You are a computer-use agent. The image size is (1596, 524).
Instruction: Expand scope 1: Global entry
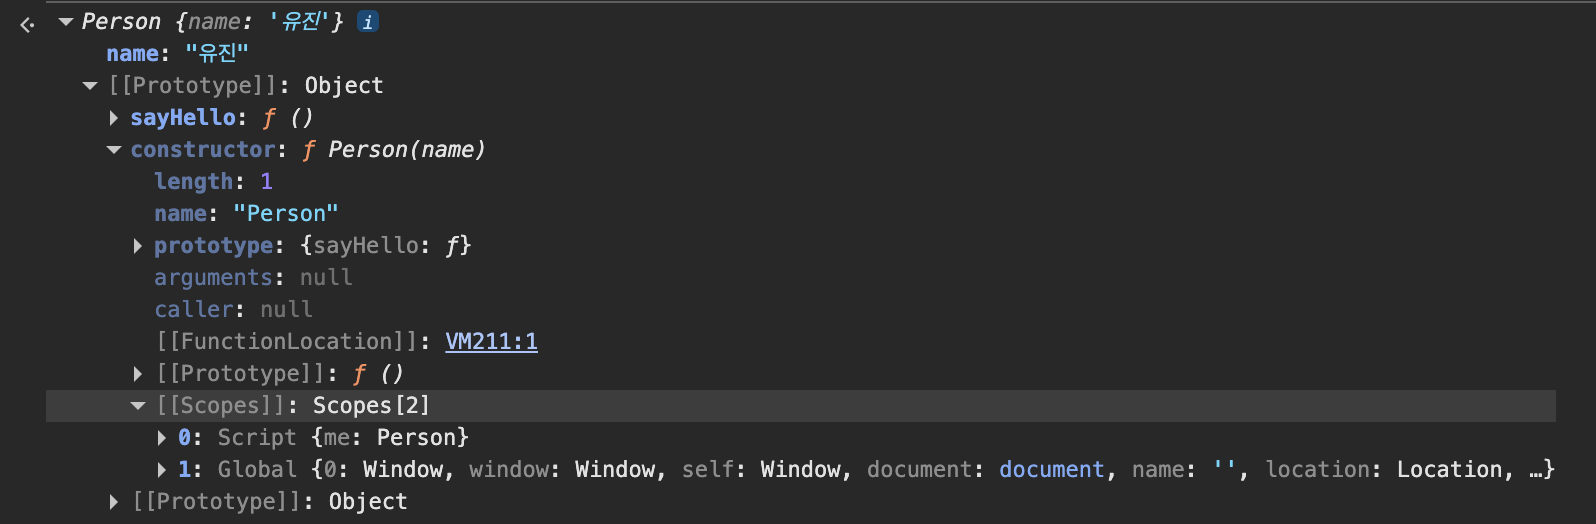162,470
